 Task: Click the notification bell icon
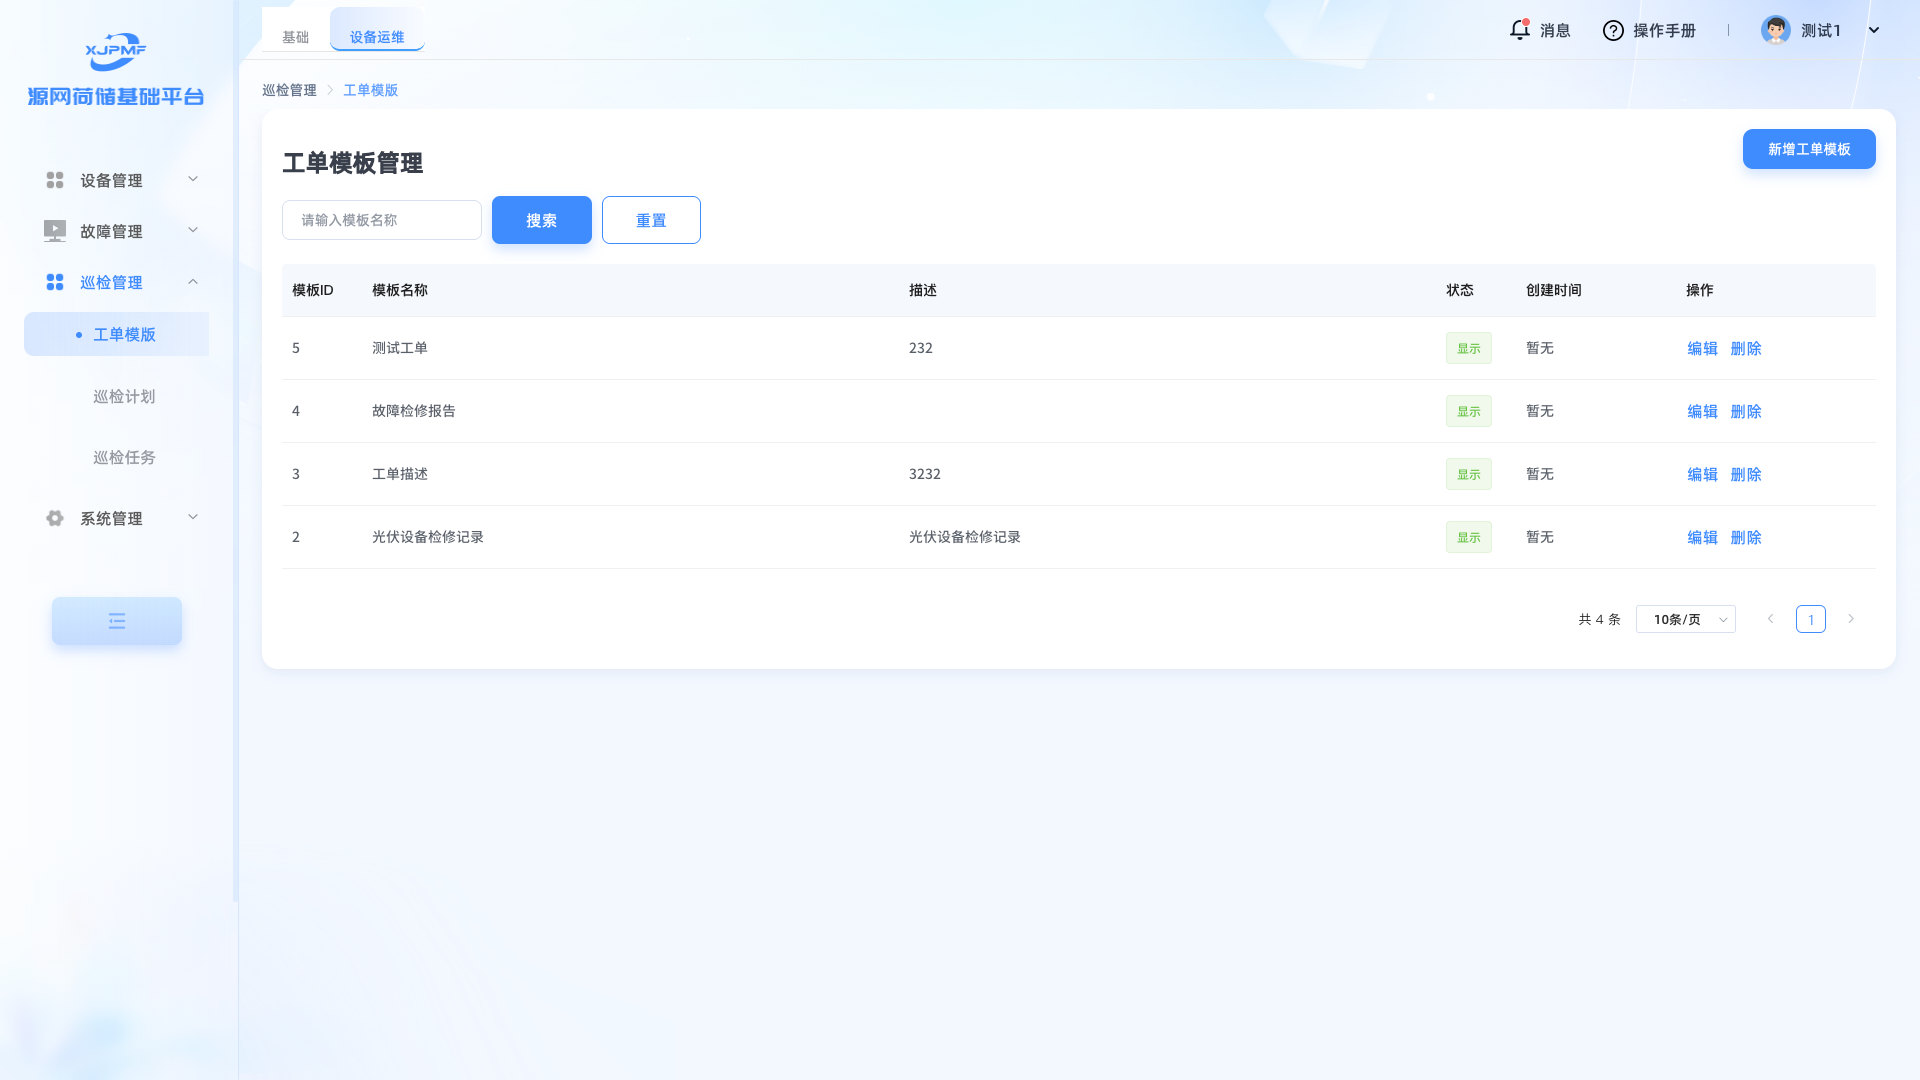tap(1519, 30)
